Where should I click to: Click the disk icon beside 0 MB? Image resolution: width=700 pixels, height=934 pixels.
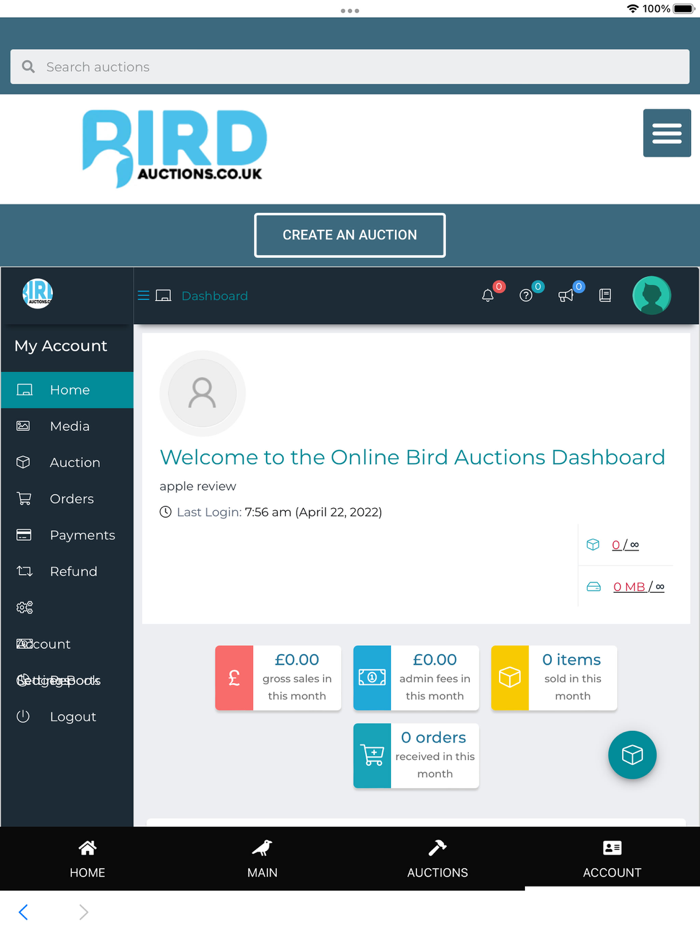[594, 587]
